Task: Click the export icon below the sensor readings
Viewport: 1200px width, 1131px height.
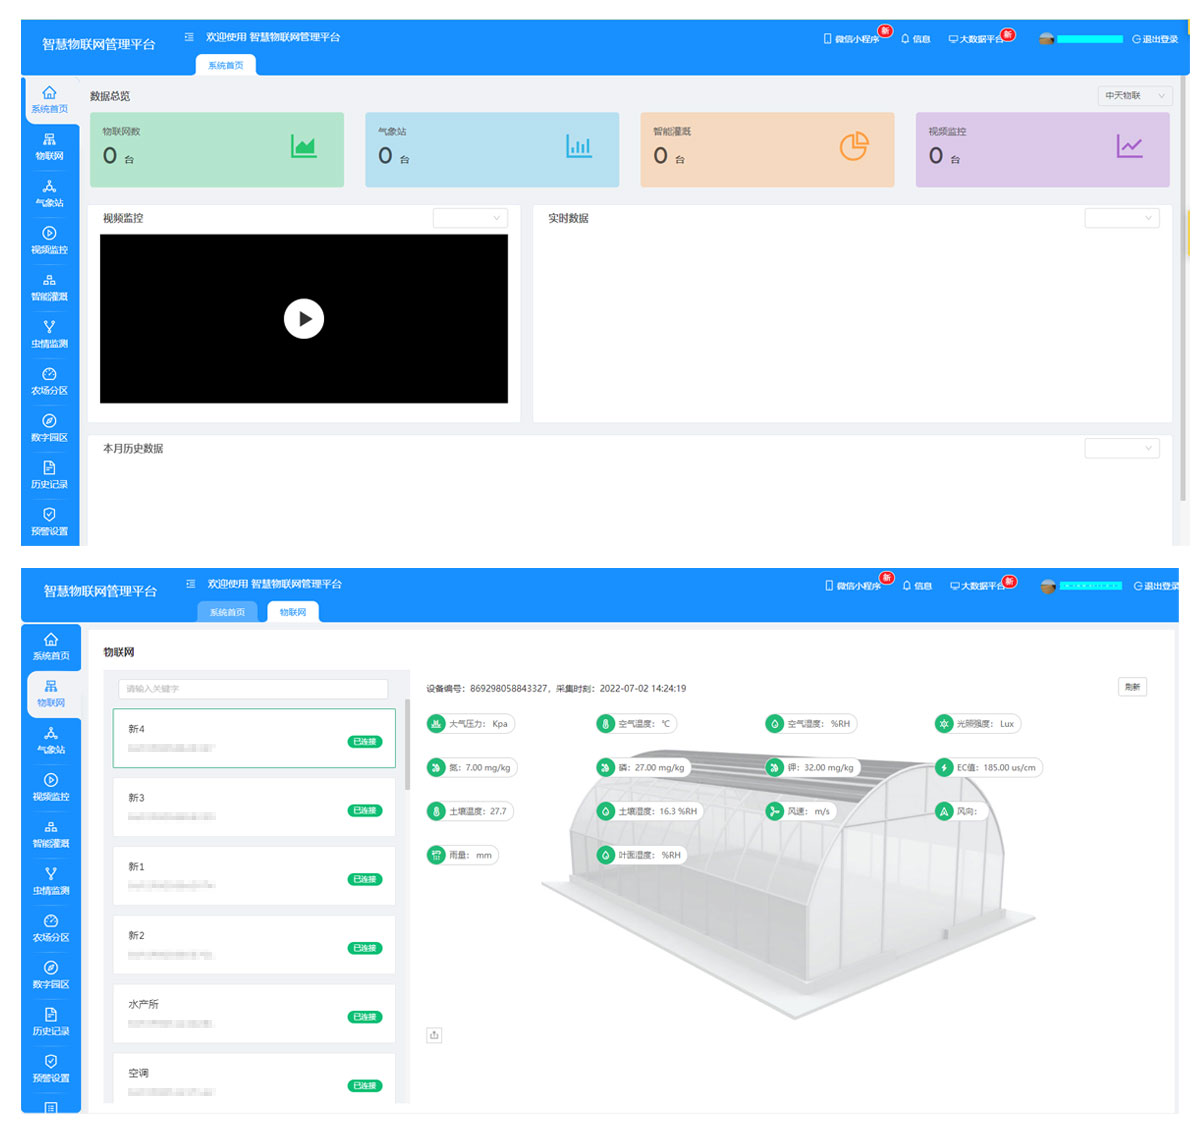Action: pyautogui.click(x=434, y=1035)
